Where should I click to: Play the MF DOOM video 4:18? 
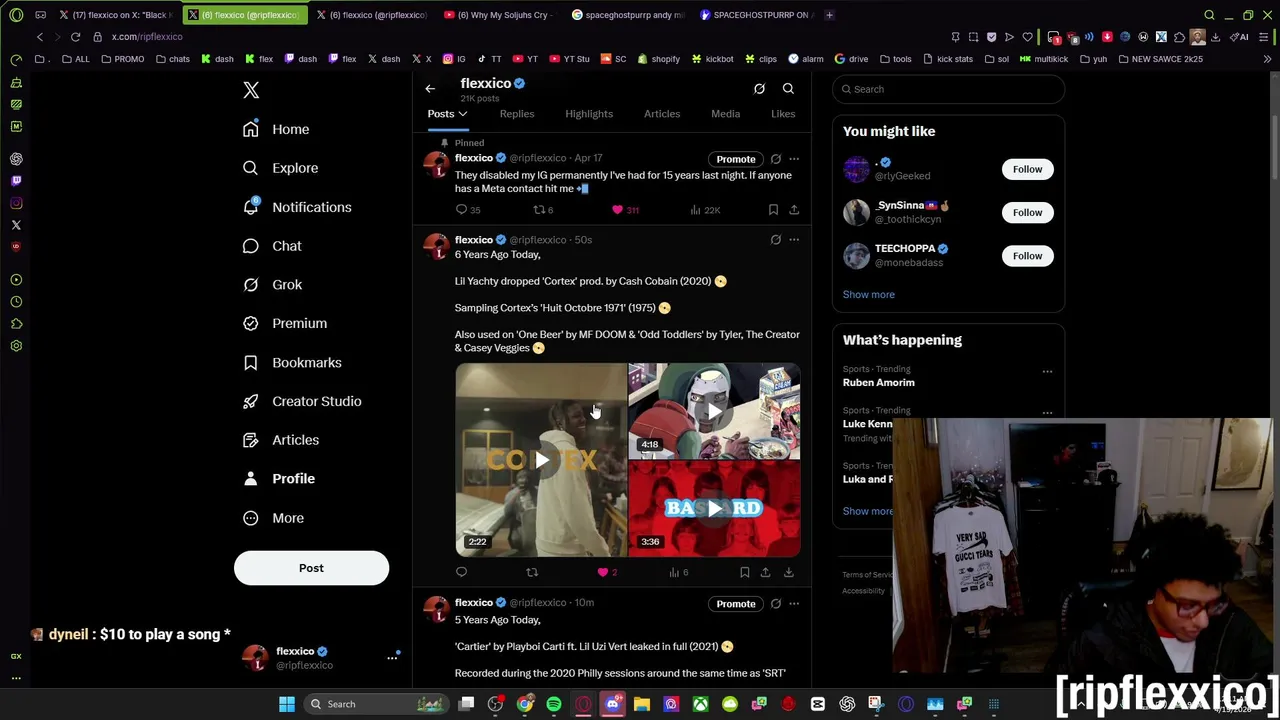click(x=714, y=411)
